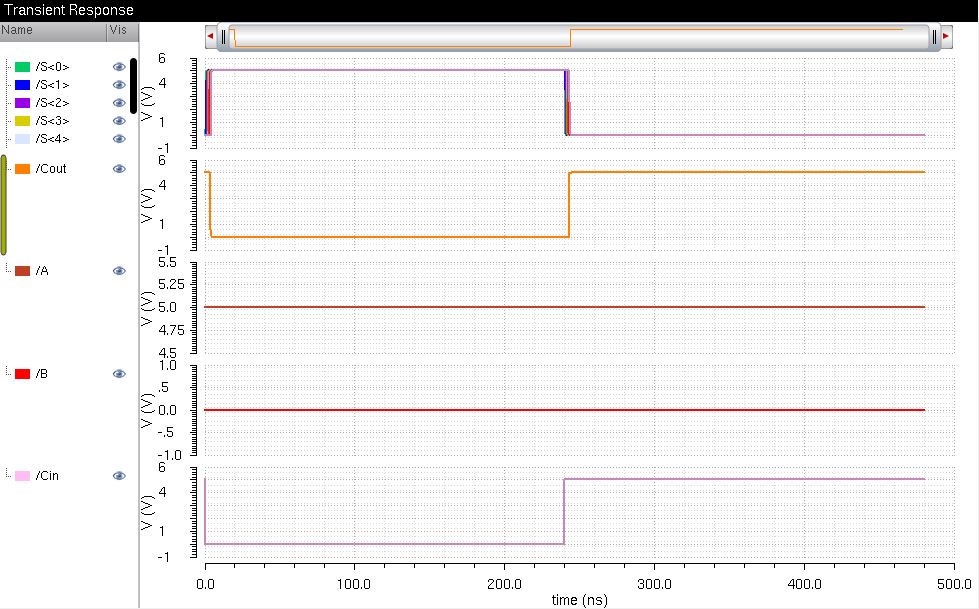Hide the /Cin trace with its eye icon

(x=119, y=476)
